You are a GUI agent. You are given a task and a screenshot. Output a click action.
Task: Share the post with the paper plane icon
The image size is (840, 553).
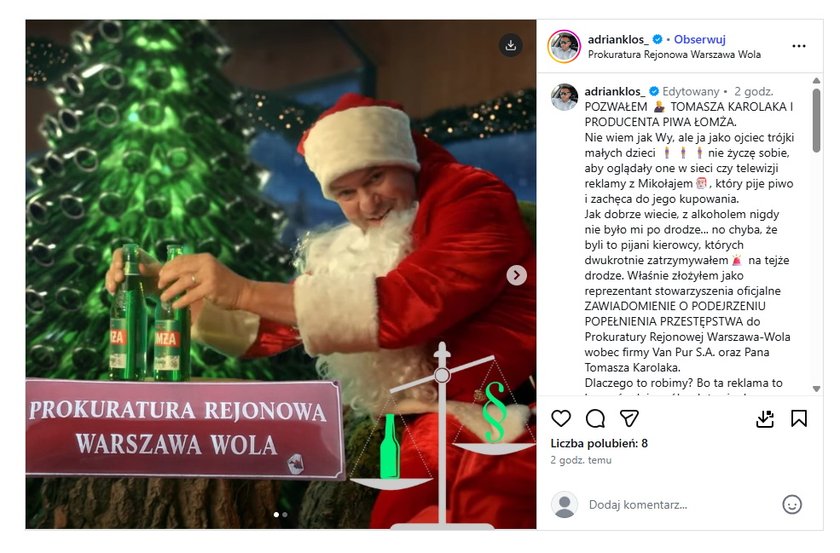[x=629, y=419]
